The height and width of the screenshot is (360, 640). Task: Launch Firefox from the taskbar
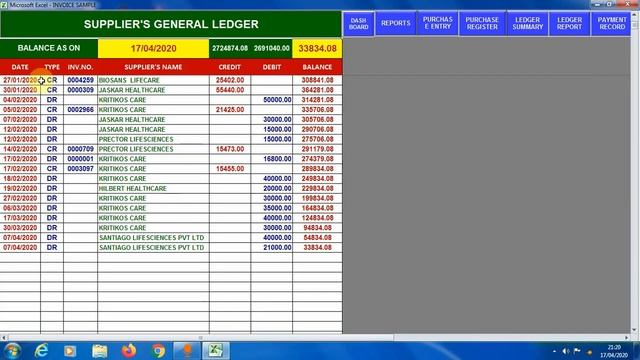pos(129,351)
